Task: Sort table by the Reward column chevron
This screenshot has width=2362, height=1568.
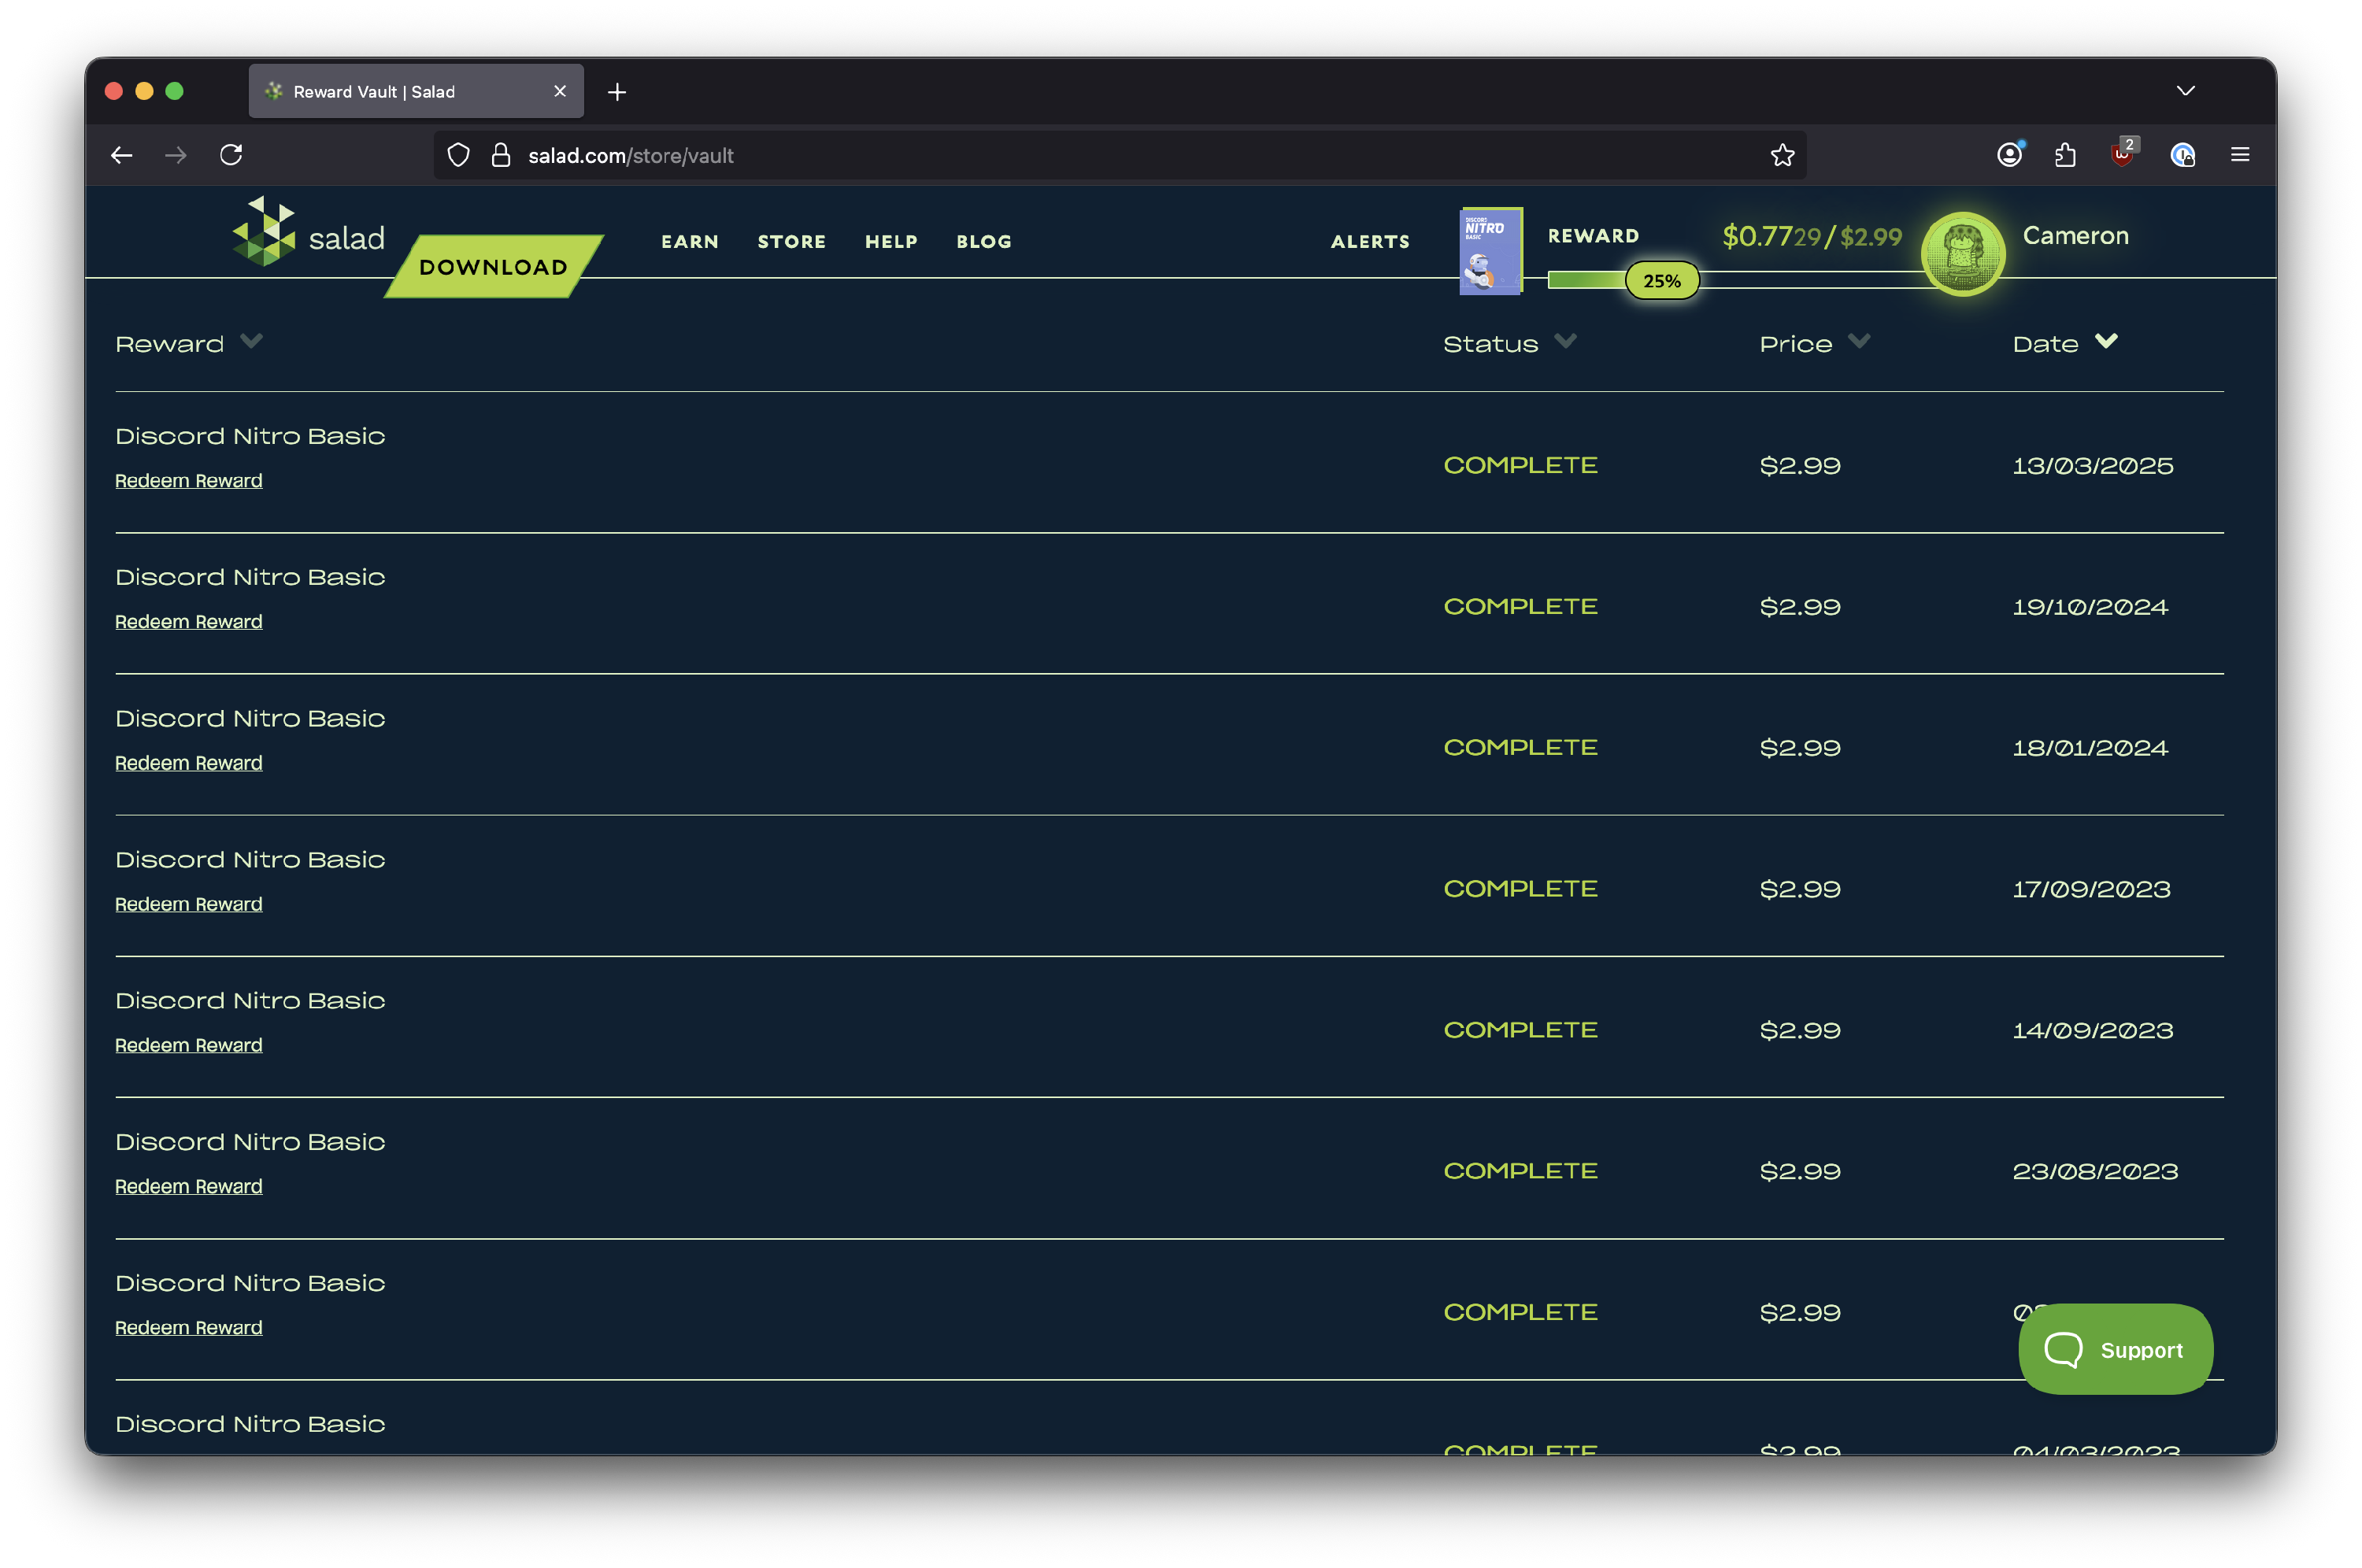Action: (252, 342)
